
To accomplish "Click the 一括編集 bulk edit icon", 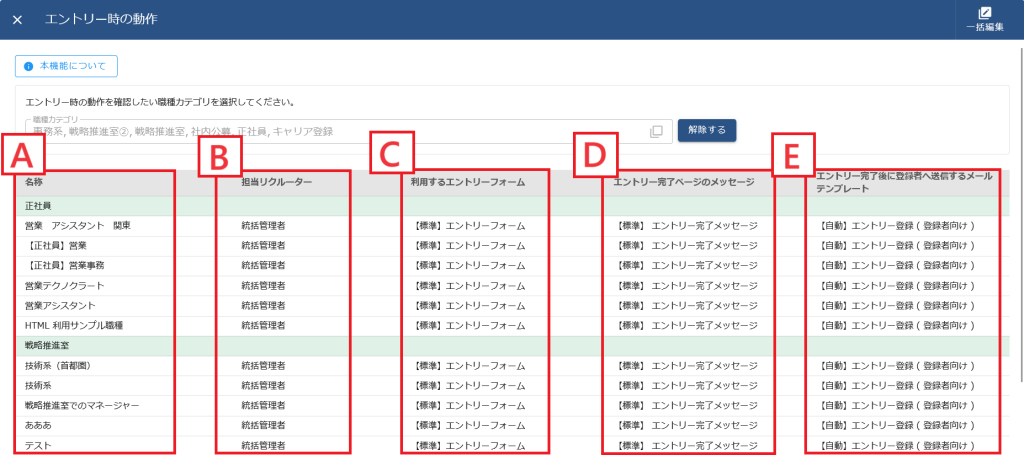I will tap(984, 13).
